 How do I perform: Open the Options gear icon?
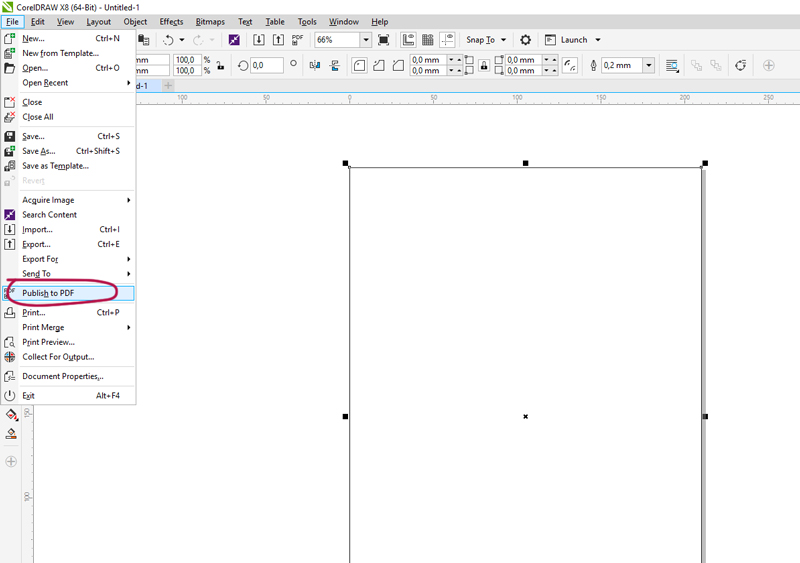click(x=525, y=40)
